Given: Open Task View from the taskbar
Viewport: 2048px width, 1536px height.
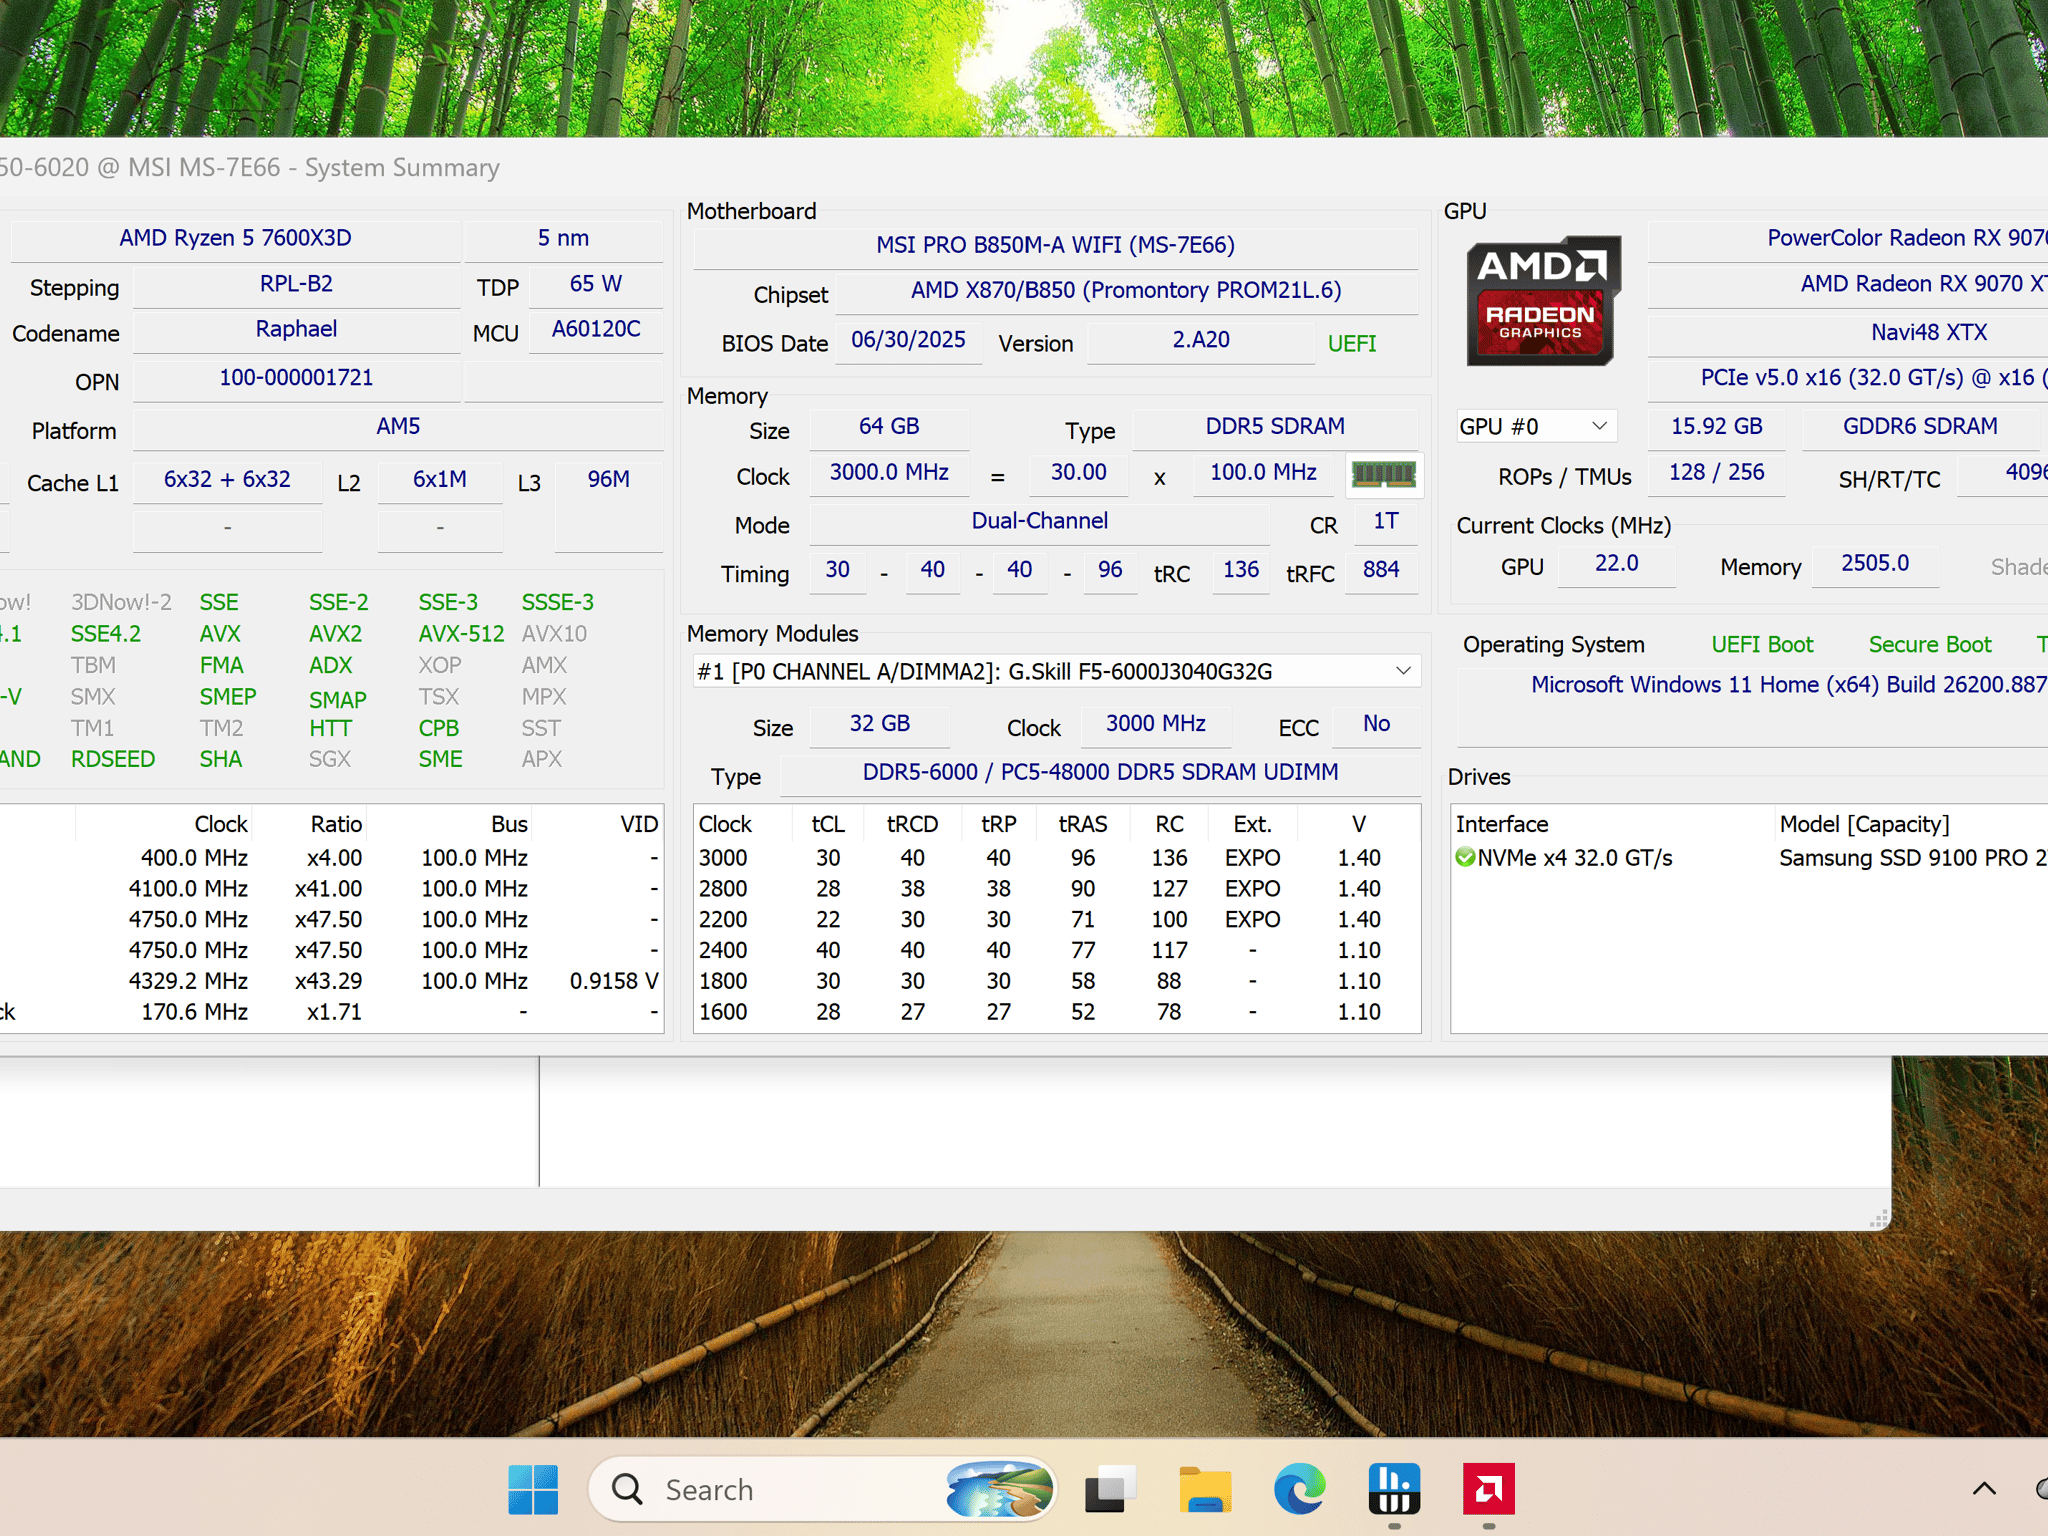Looking at the screenshot, I should coord(1110,1489).
